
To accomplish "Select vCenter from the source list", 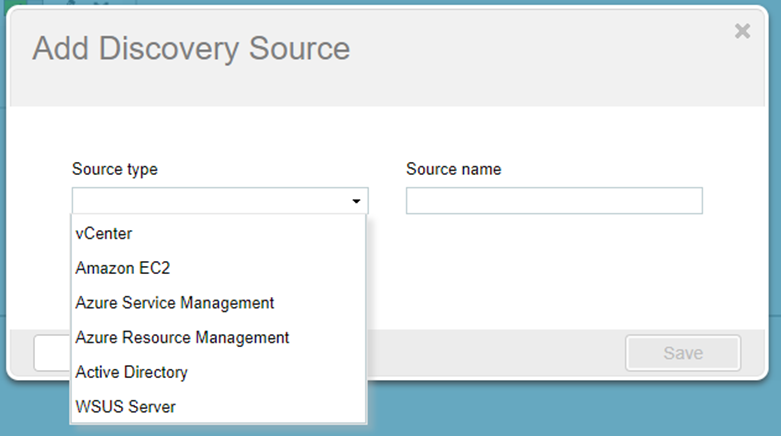I will [104, 233].
